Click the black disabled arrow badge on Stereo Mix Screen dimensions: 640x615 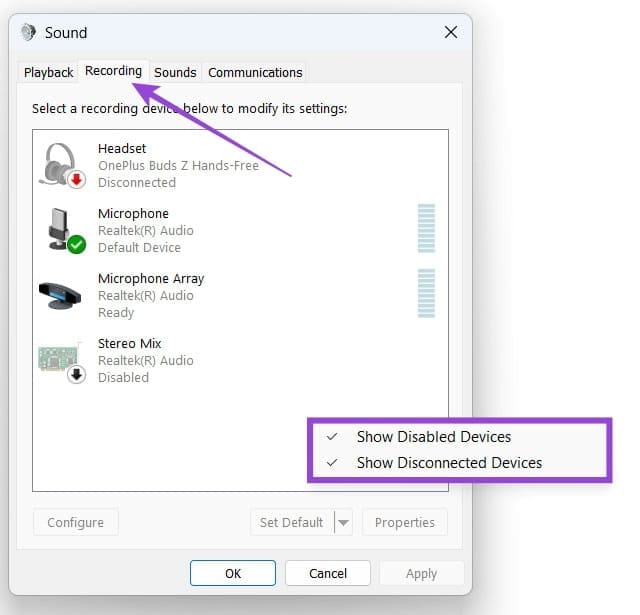[76, 374]
